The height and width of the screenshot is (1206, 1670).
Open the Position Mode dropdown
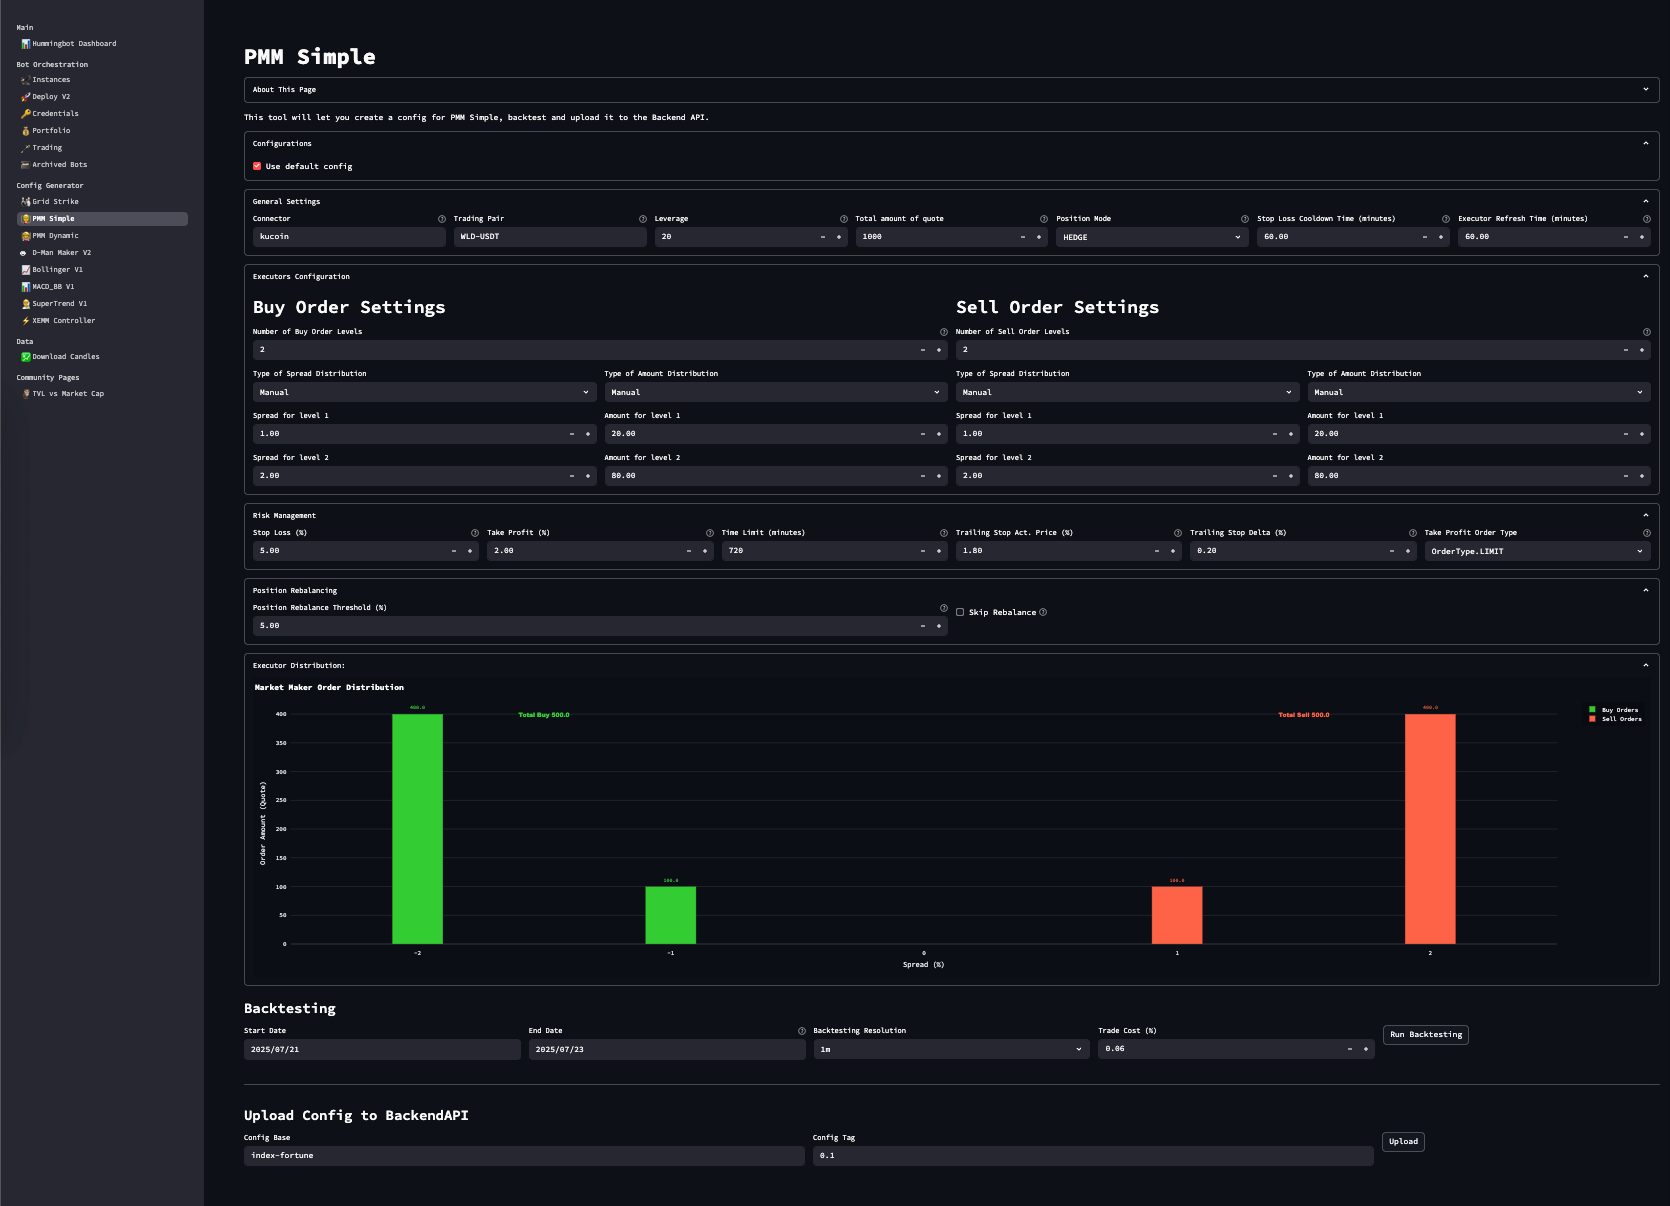click(1150, 237)
